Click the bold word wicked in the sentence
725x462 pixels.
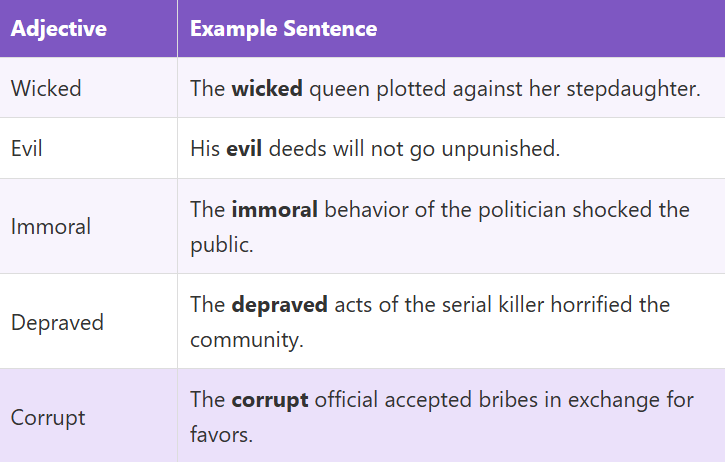coord(267,88)
